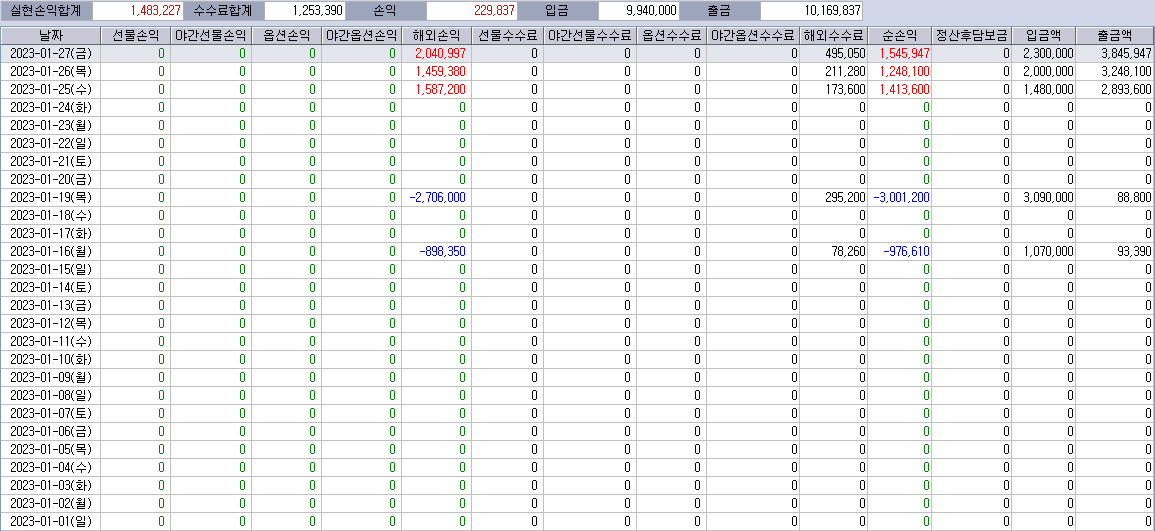Click the 정산후담보금 column header
The height and width of the screenshot is (531, 1155).
[x=973, y=35]
